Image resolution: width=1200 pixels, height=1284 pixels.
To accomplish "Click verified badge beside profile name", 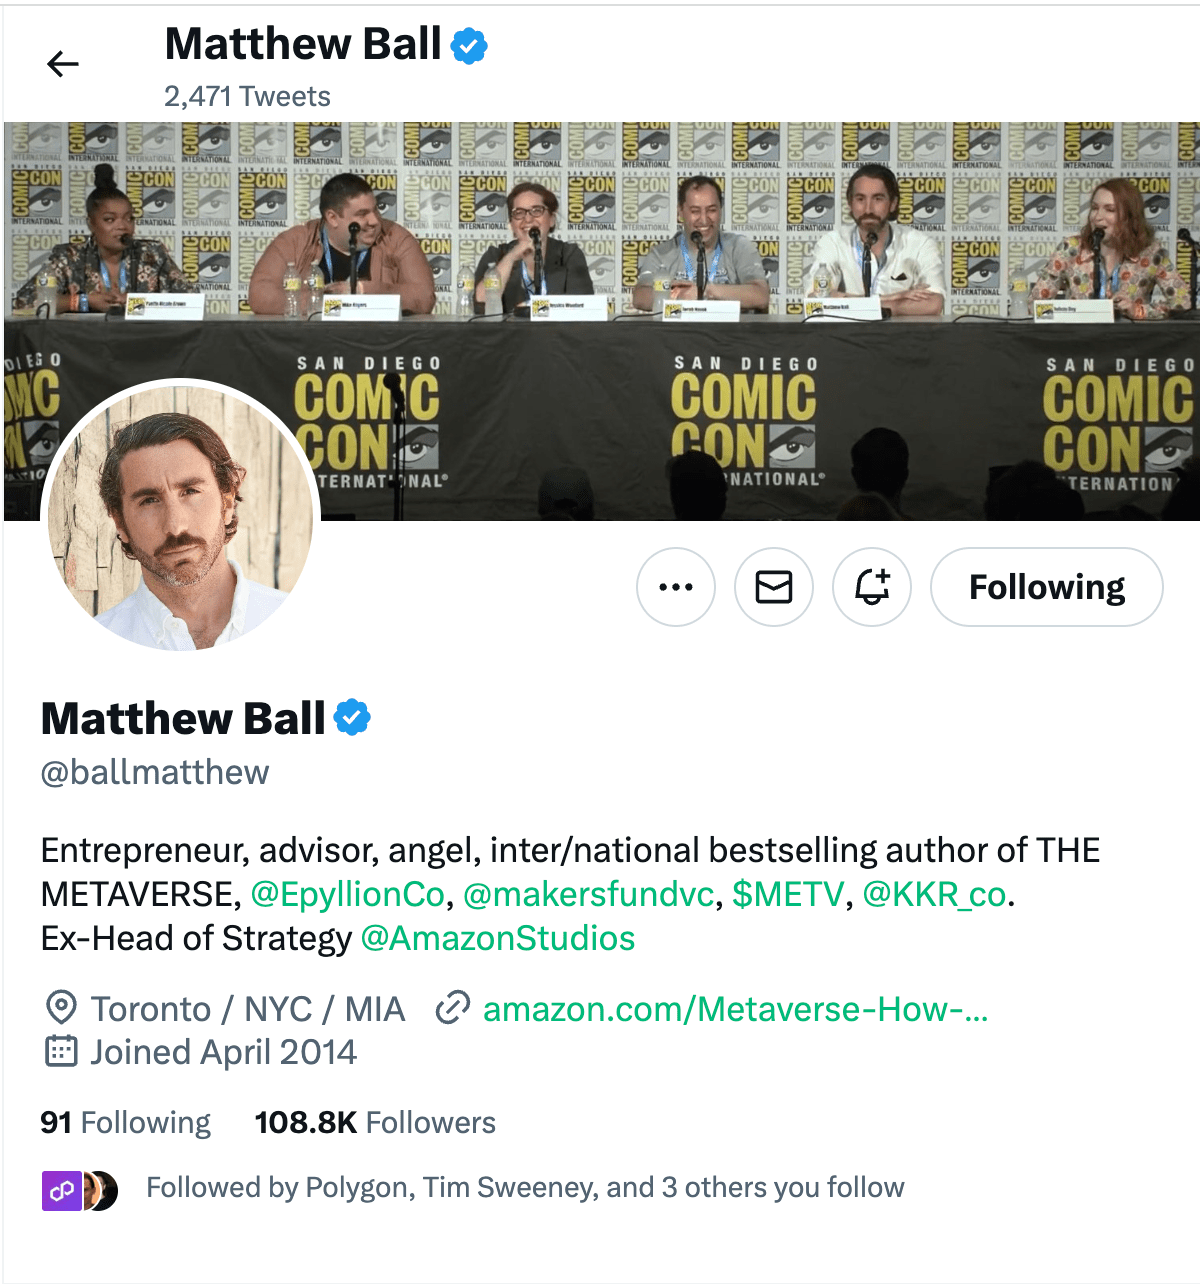I will click(352, 718).
